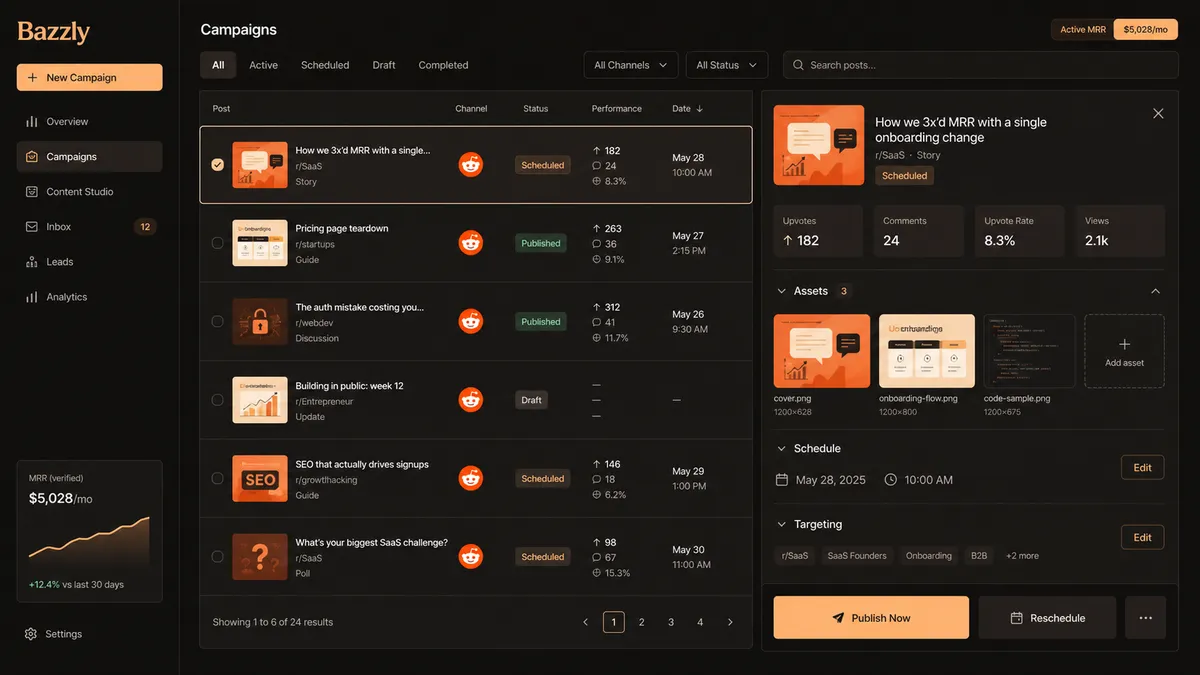Edit the Targeting section

click(1142, 537)
